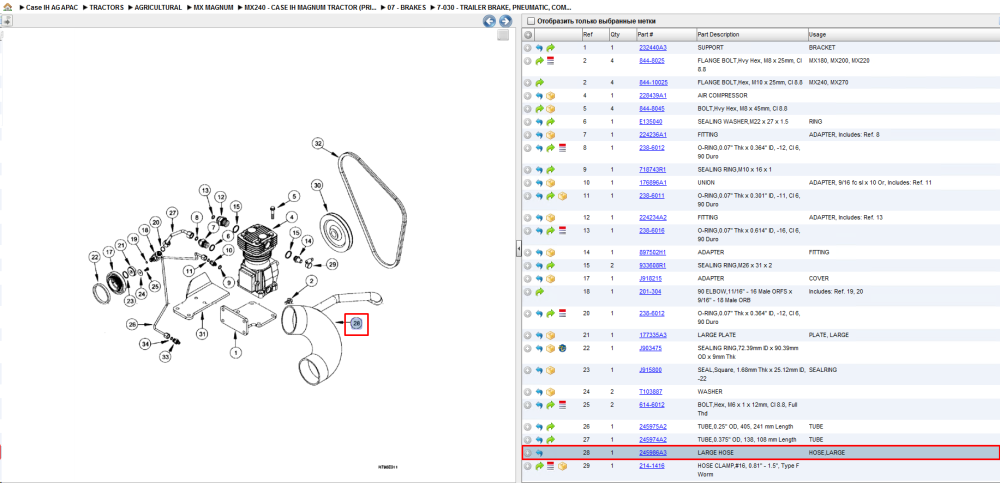Viewport: 1000px width, 483px height.
Task: Sort by Part Description column header
Action: coord(751,34)
